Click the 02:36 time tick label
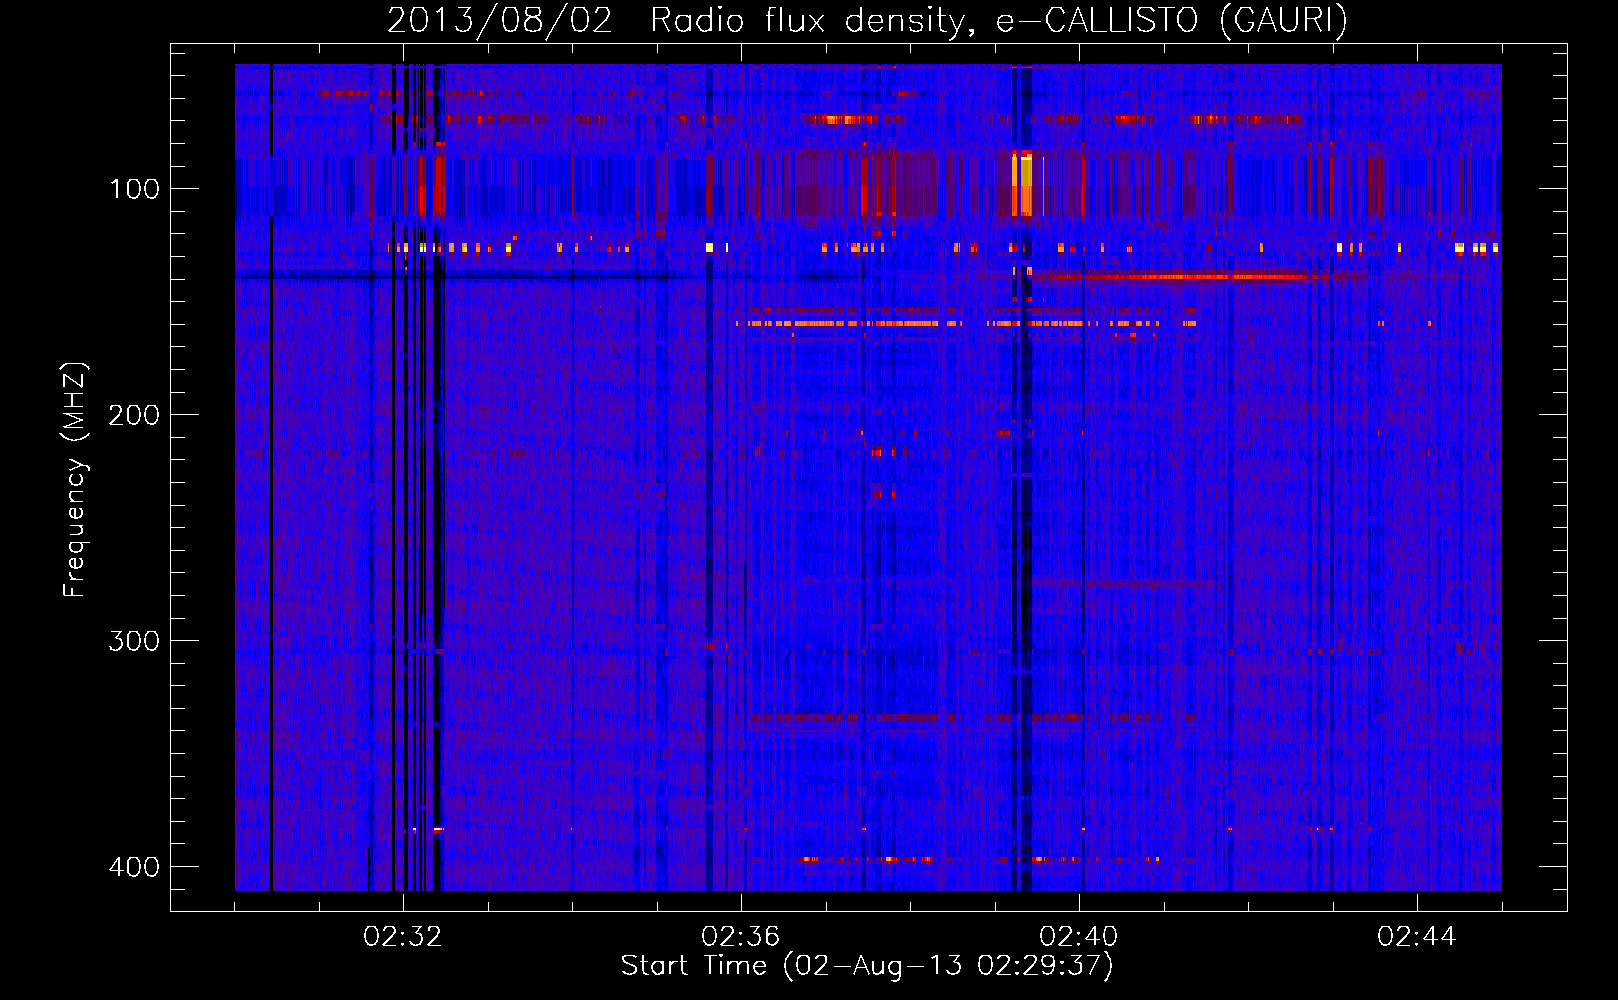Image resolution: width=1618 pixels, height=1000 pixels. click(741, 937)
